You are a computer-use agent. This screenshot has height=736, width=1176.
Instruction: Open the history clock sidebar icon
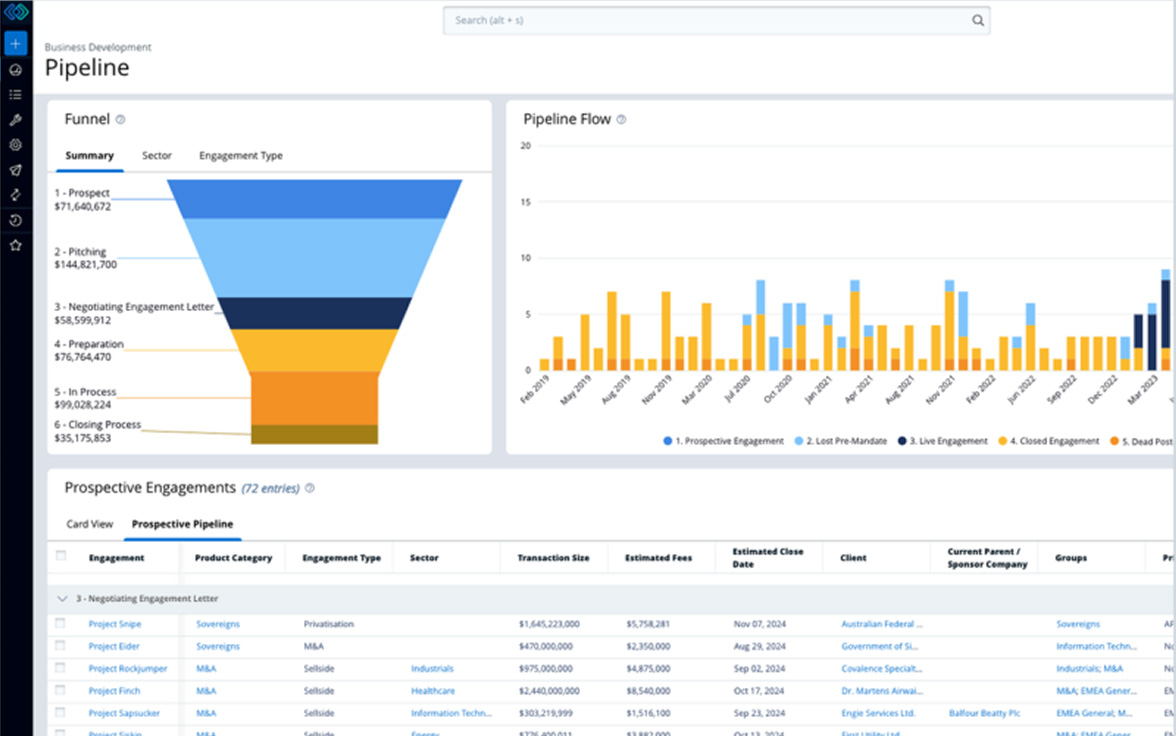click(15, 220)
